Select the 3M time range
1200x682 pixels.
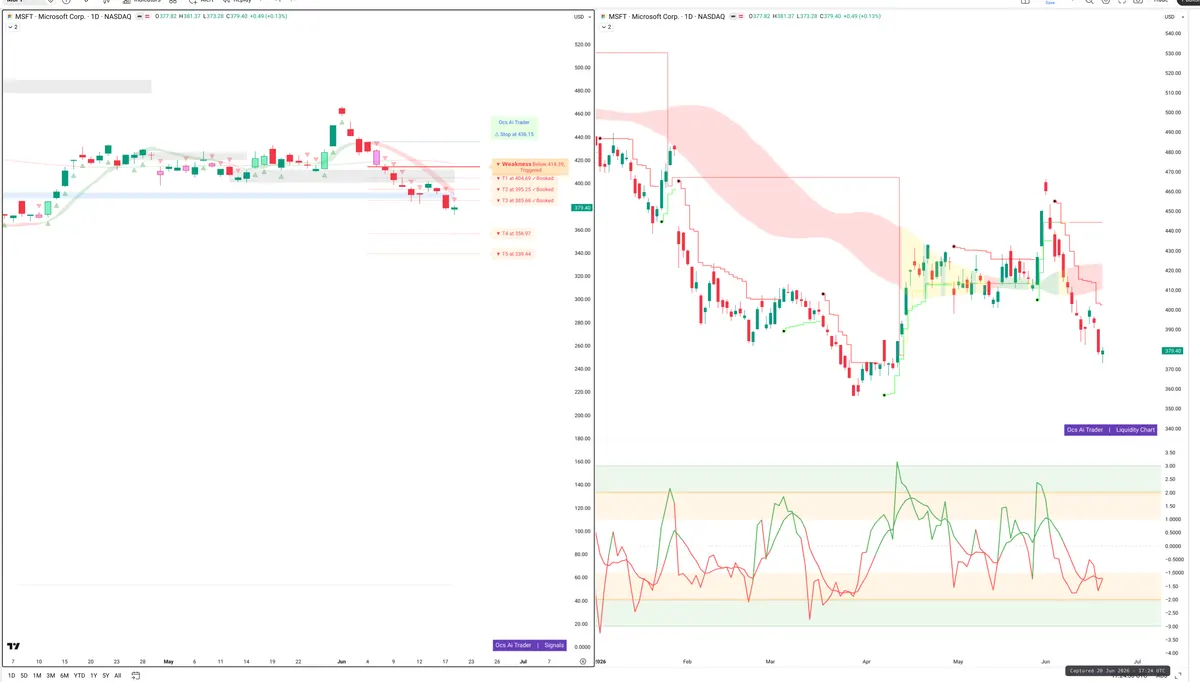tap(50, 675)
